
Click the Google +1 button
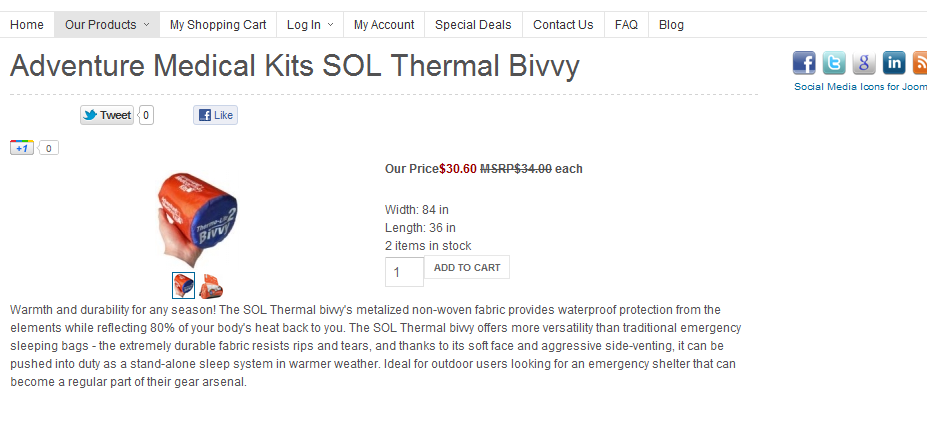22,148
